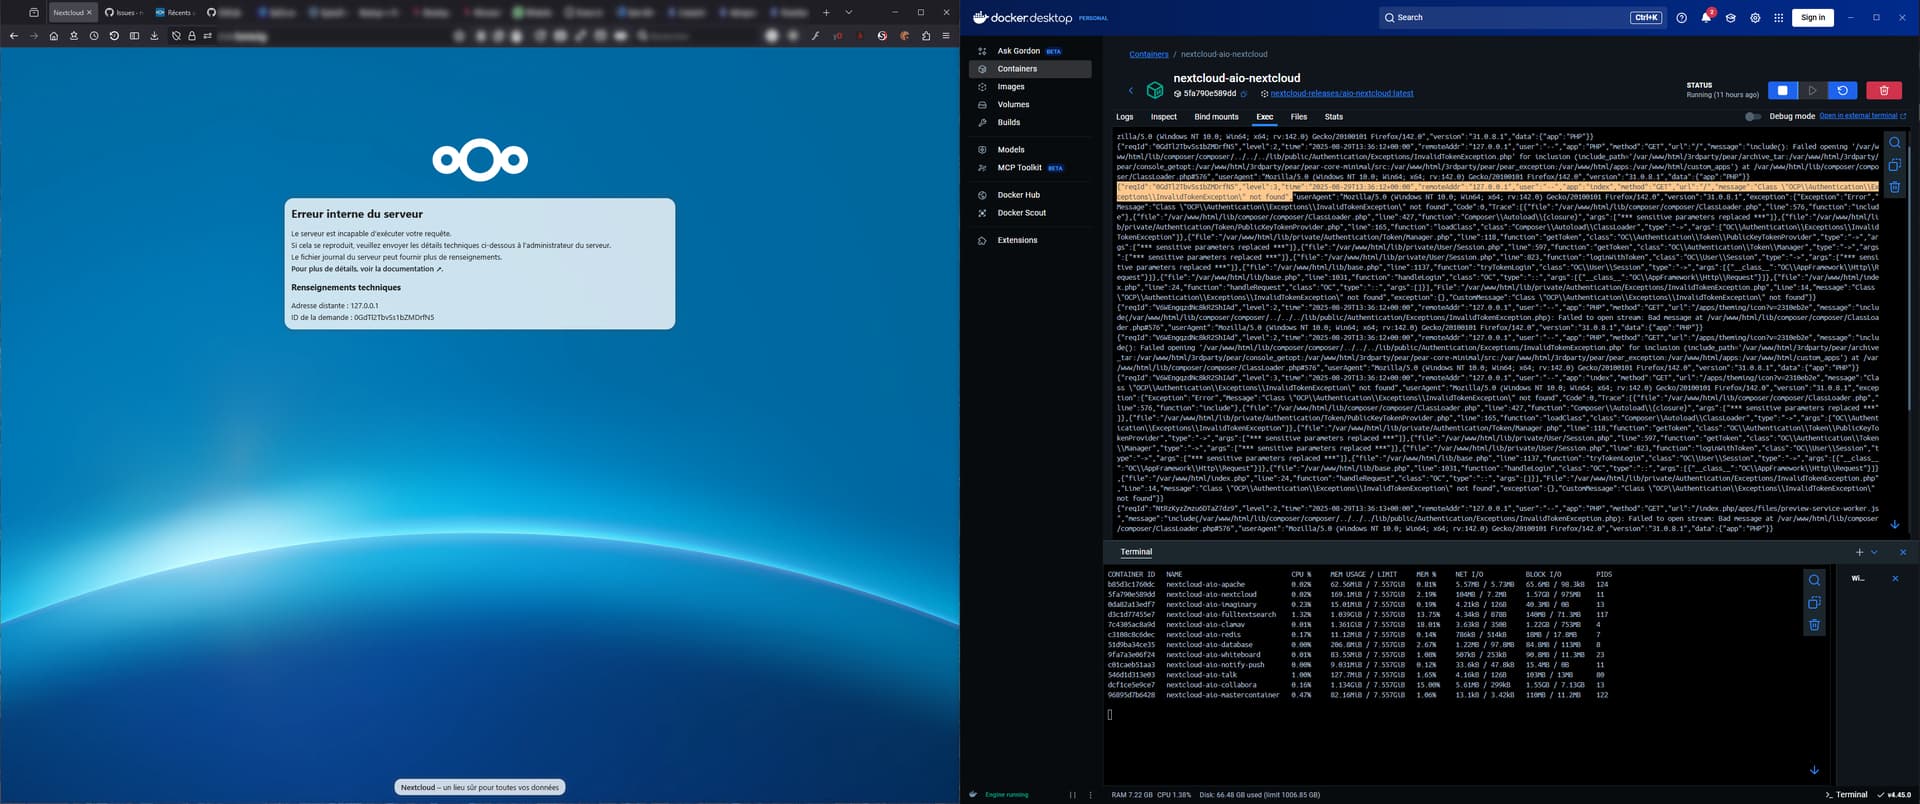Click the grayed-out start container play button
This screenshot has width=1920, height=804.
pos(1812,90)
